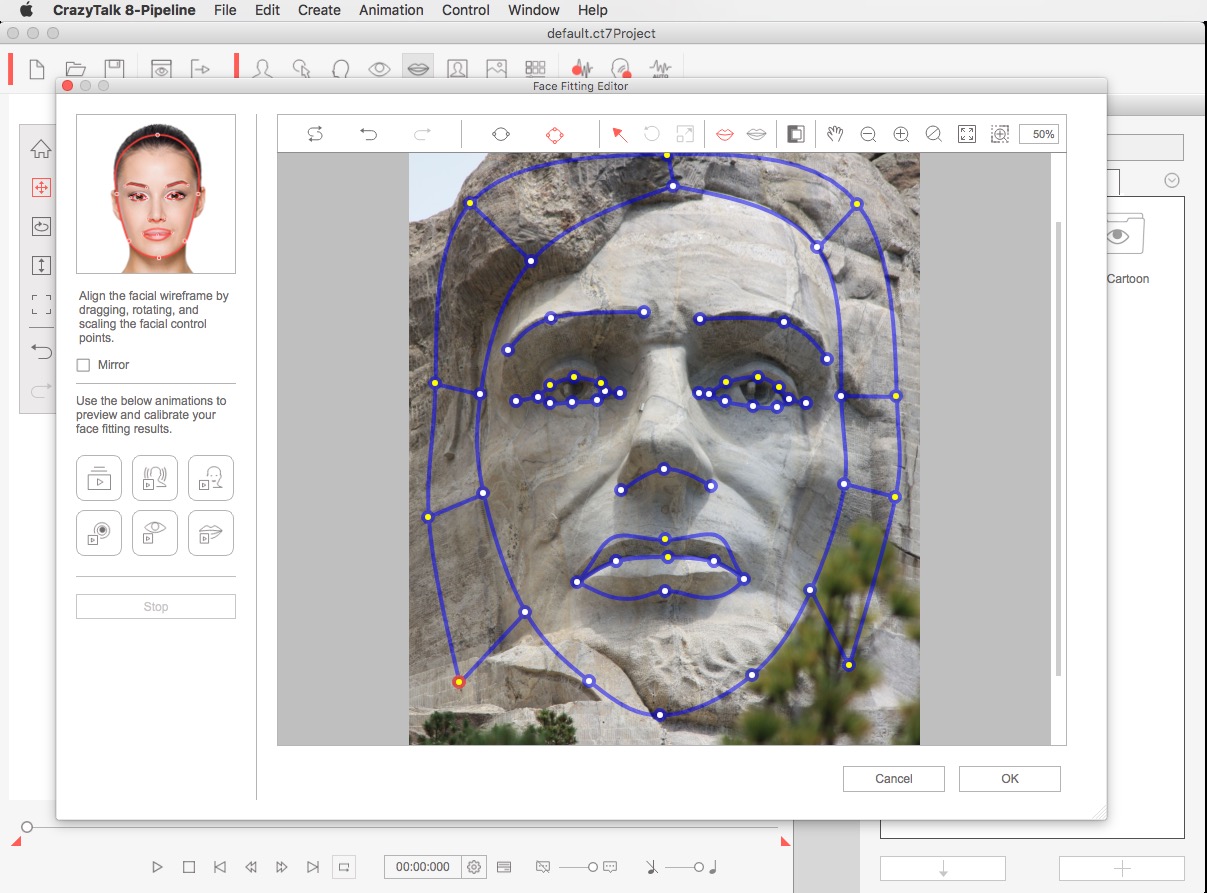Click the New Project icon
The image size is (1207, 893).
tap(37, 69)
